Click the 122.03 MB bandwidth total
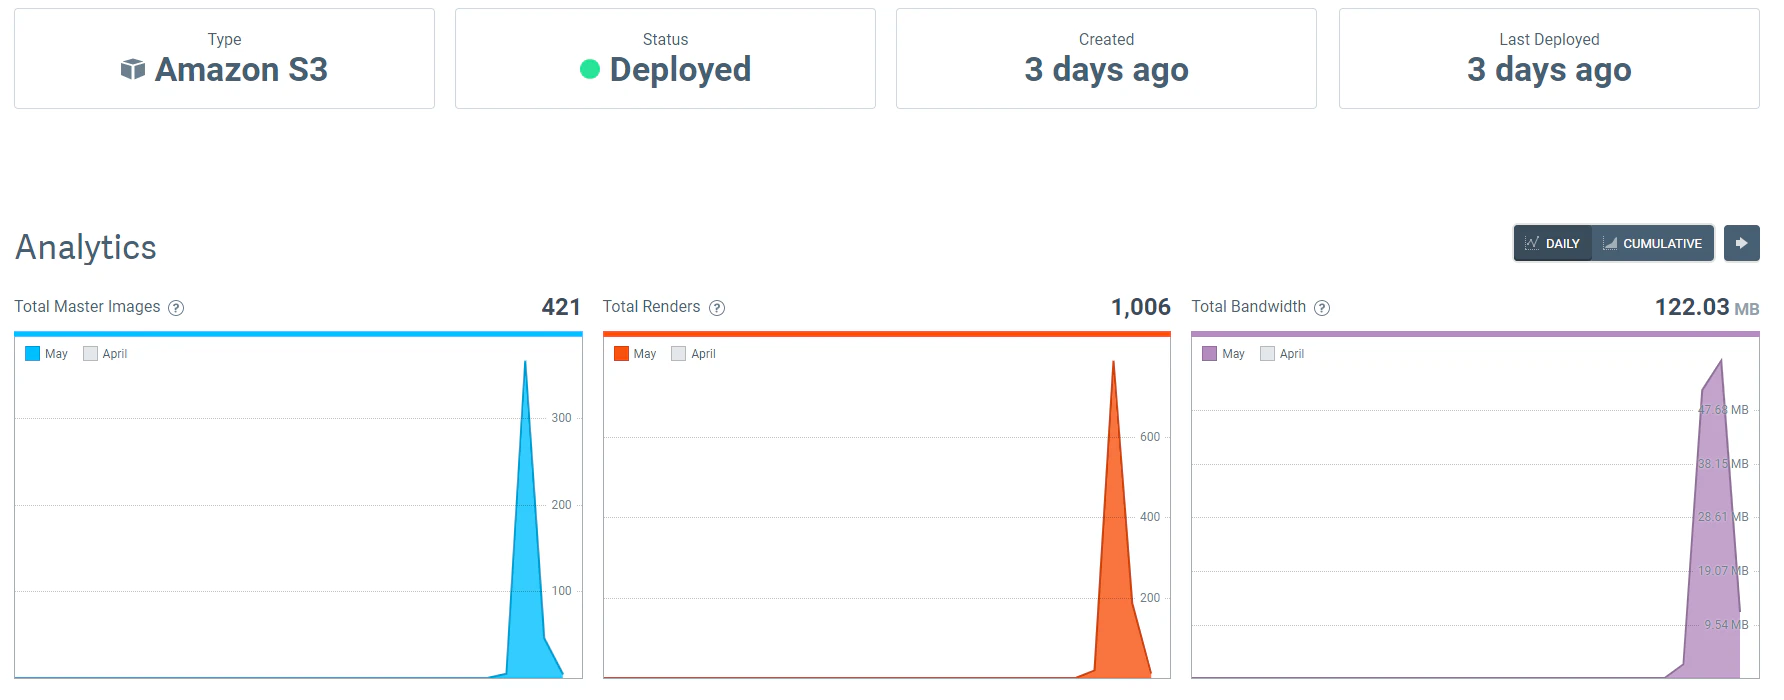 1707,307
